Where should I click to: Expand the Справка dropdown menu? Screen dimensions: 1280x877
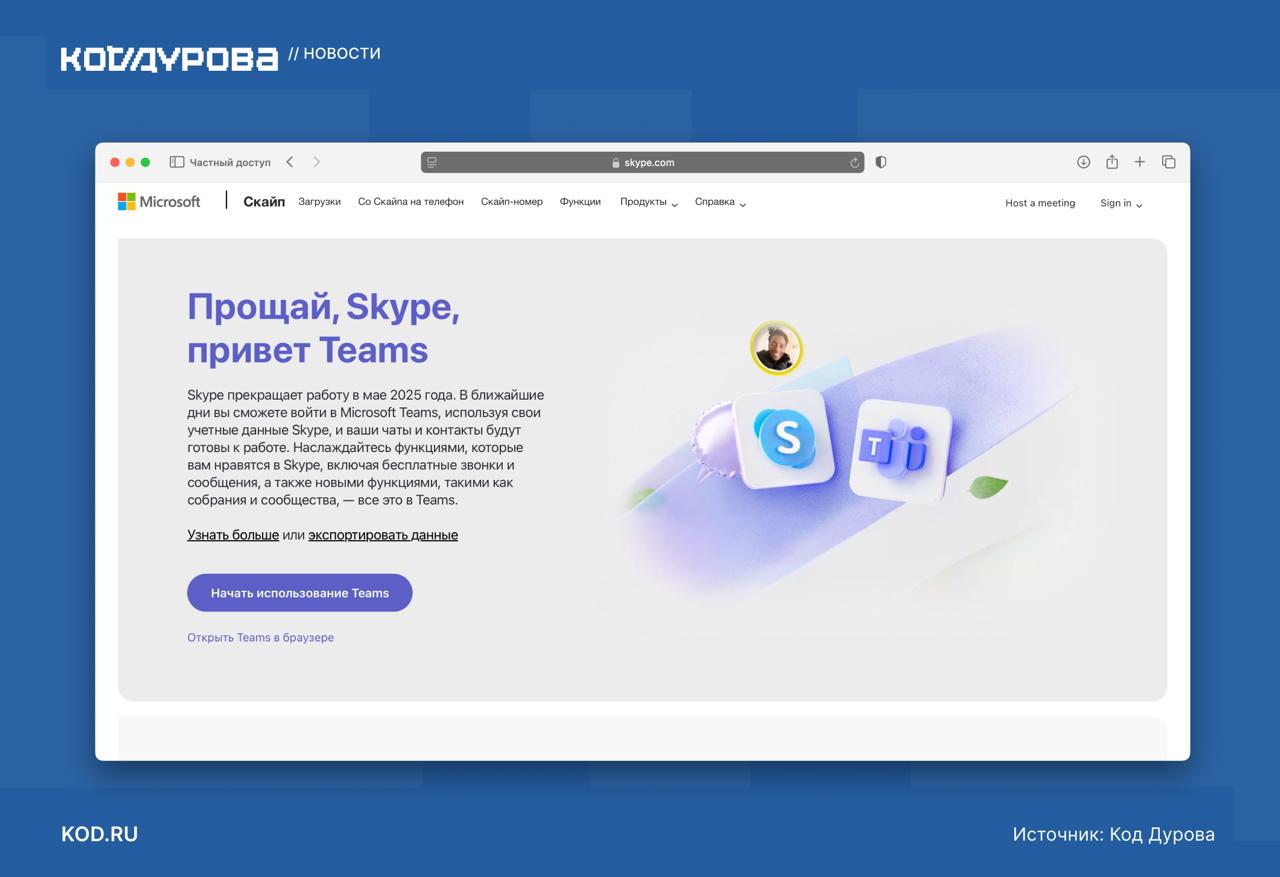[721, 202]
